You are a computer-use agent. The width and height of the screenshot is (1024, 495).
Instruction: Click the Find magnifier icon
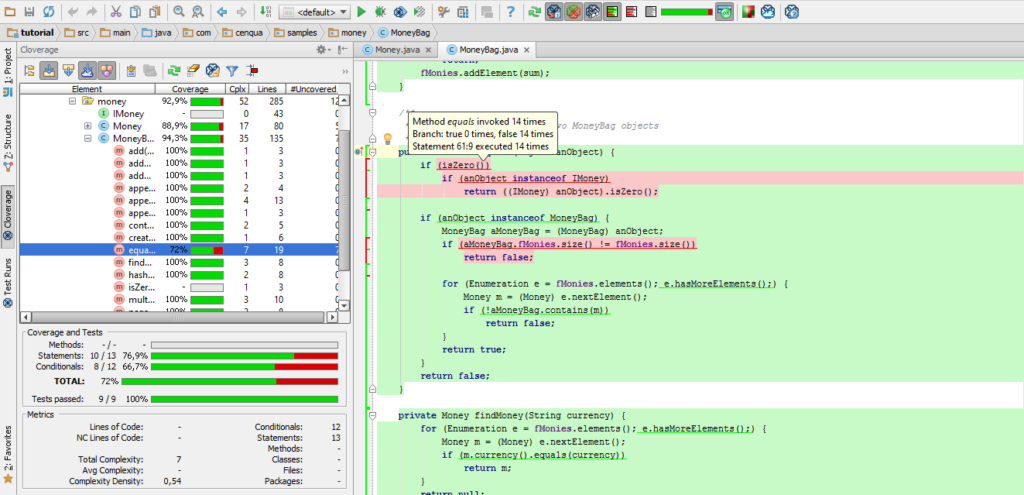178,11
